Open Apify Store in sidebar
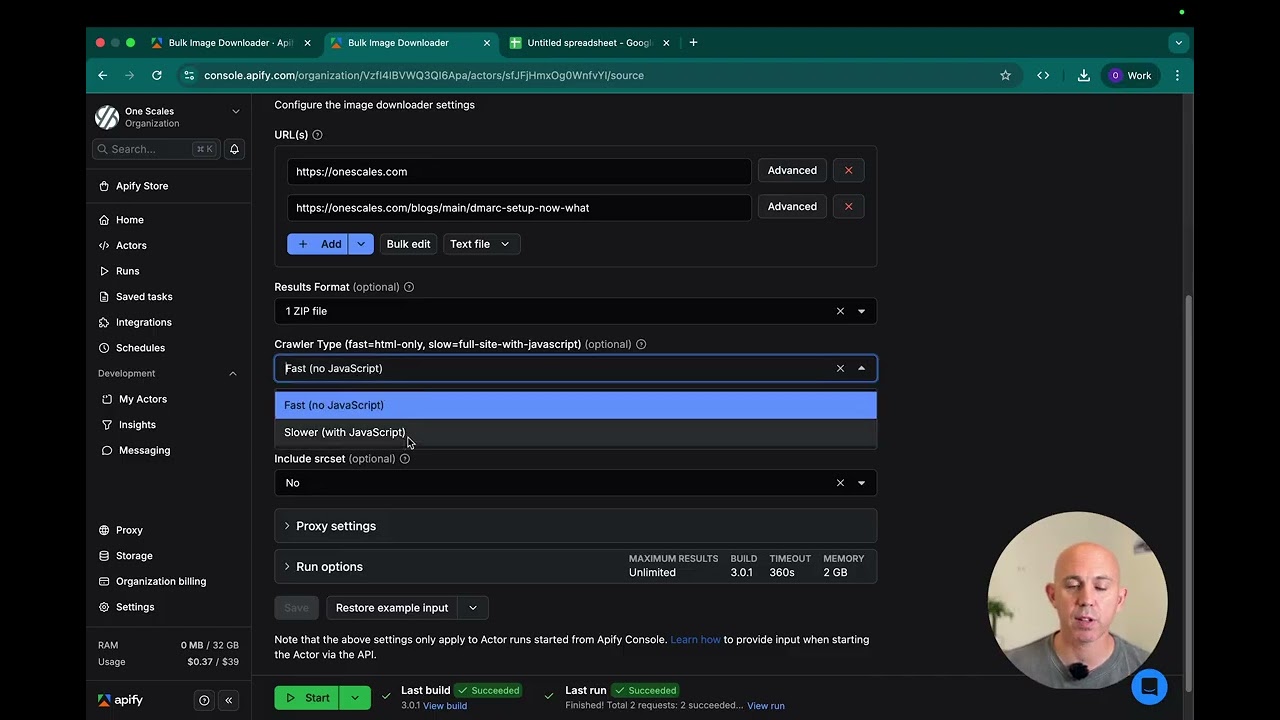1280x720 pixels. click(x=141, y=186)
